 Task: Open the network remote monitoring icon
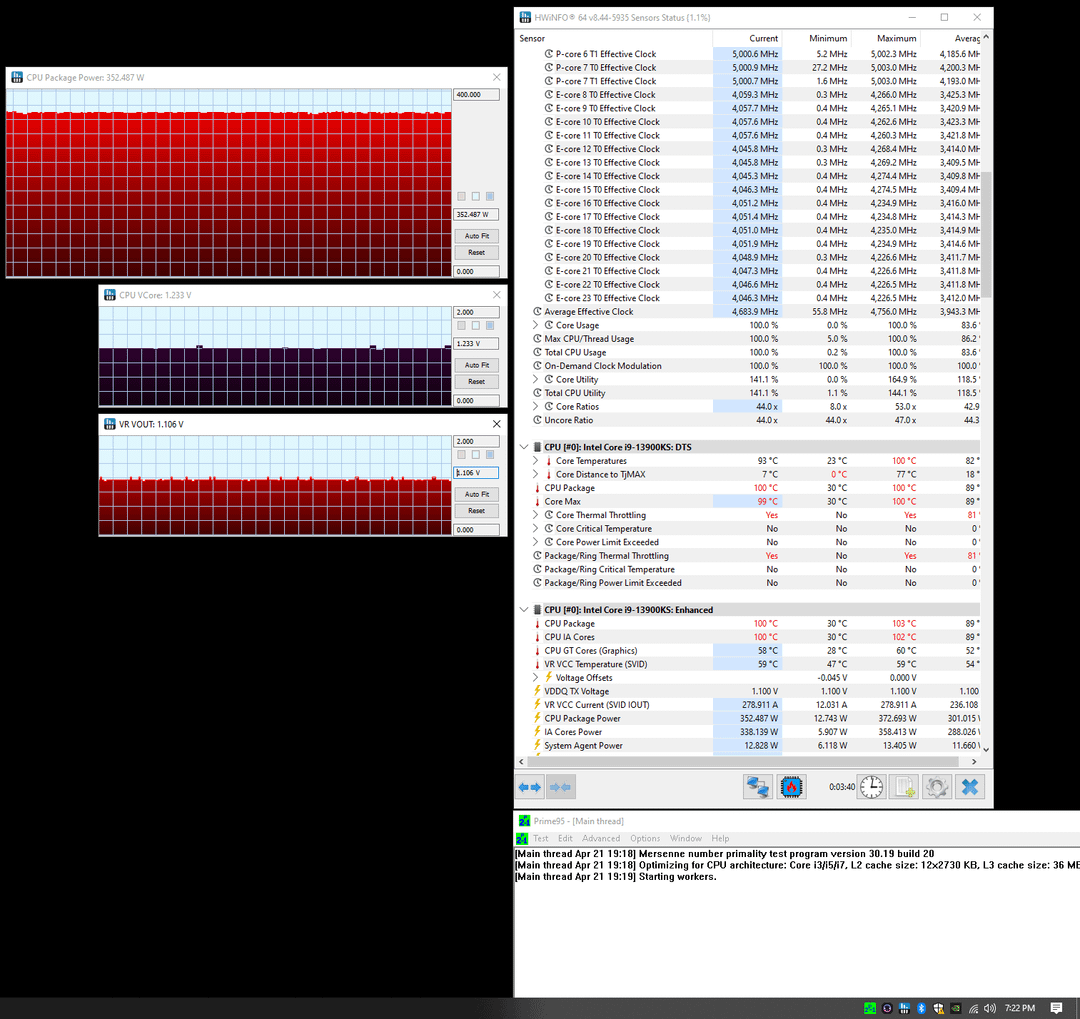[x=758, y=787]
